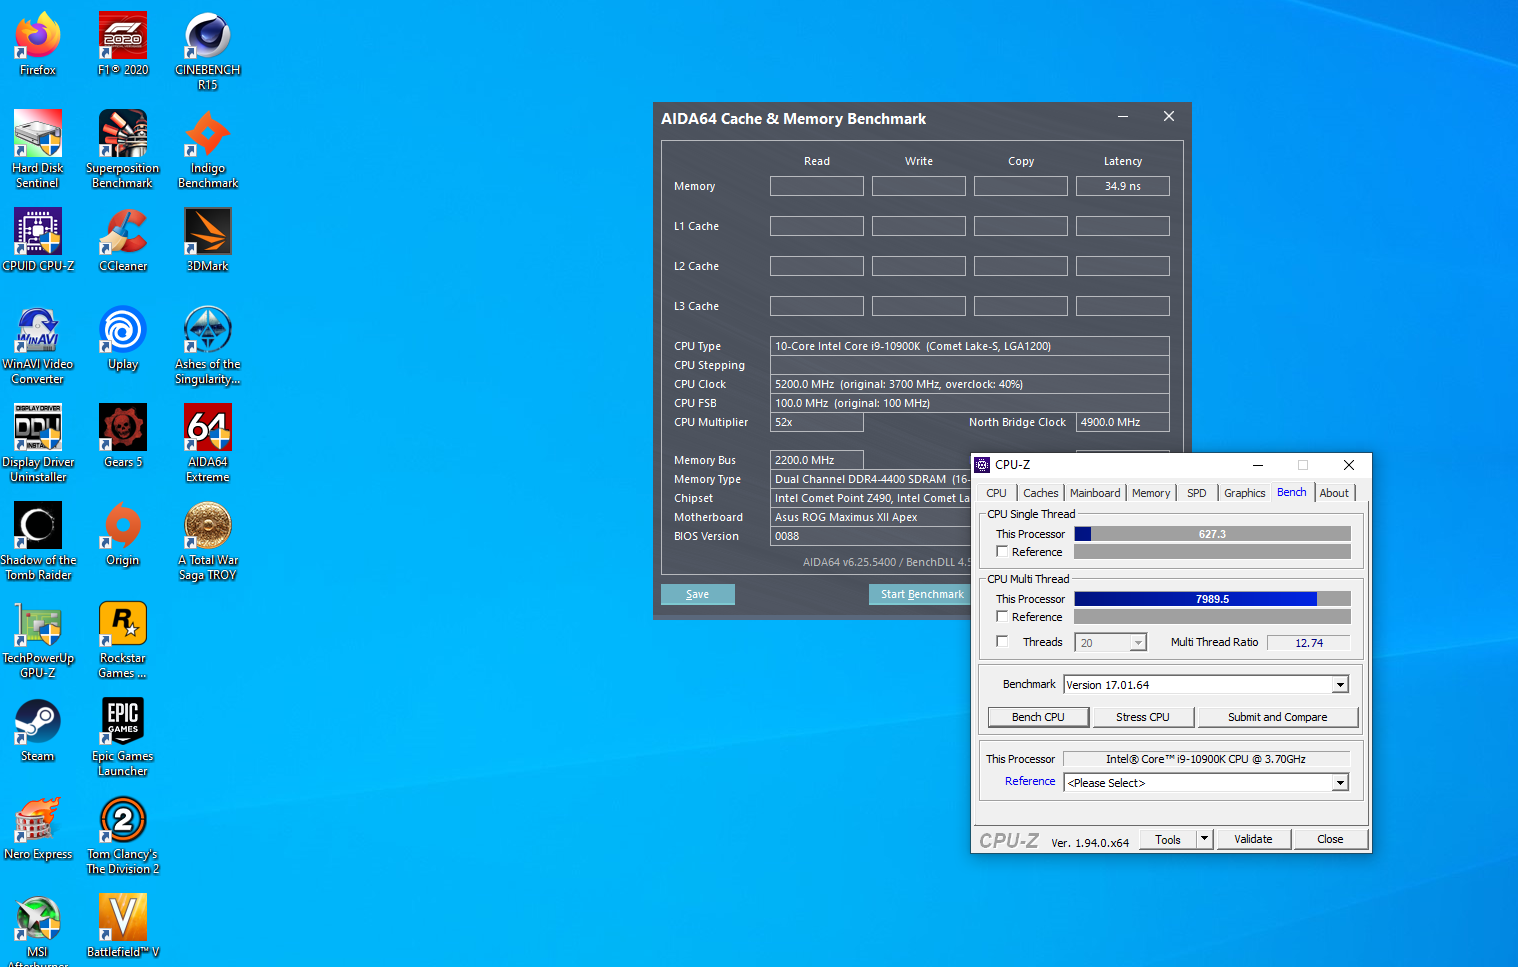Click North Bridge Clock 4900.0 MHz field
The height and width of the screenshot is (967, 1518).
1123,422
